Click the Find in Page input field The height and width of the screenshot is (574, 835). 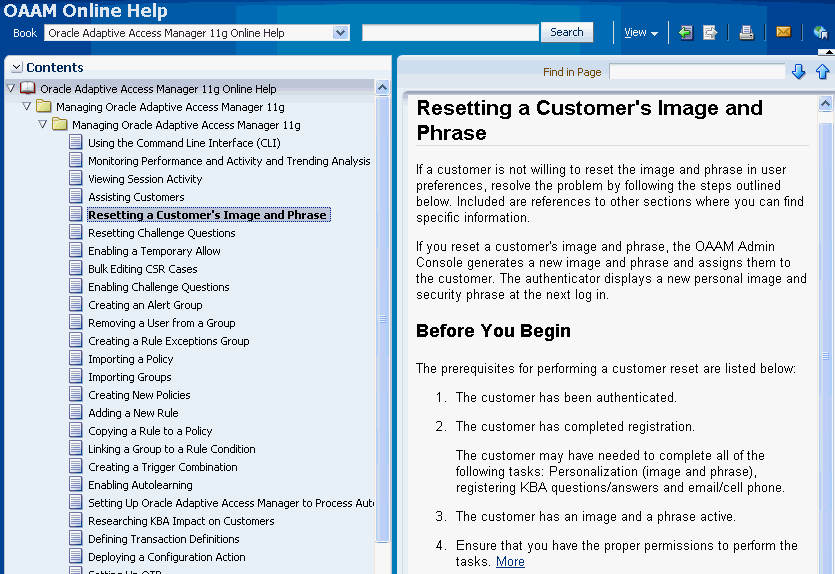point(697,71)
